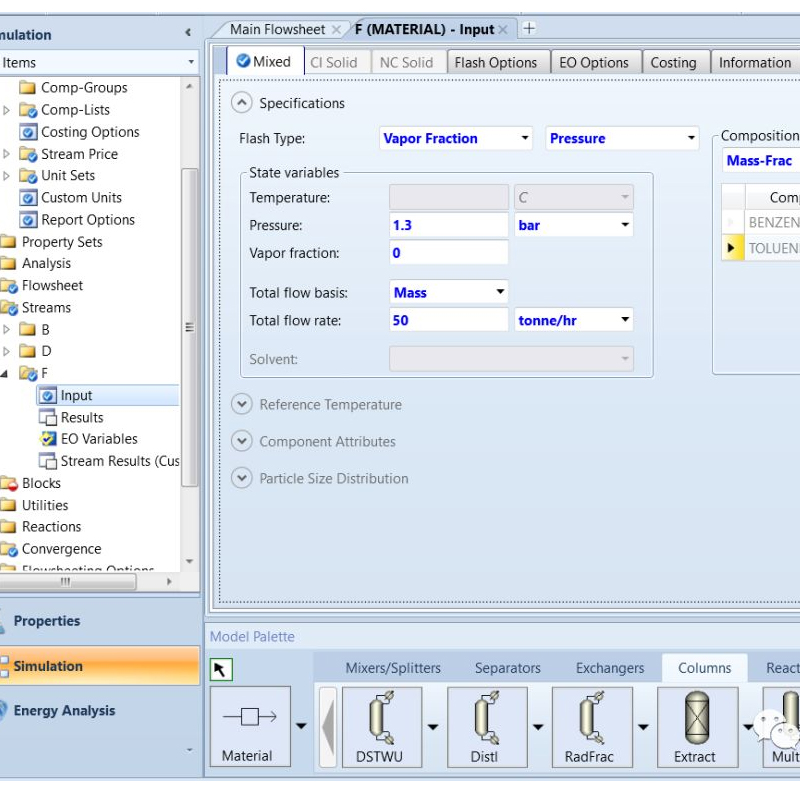Screen dimensions: 800x800
Task: Select the Distl column model icon
Action: (x=485, y=719)
